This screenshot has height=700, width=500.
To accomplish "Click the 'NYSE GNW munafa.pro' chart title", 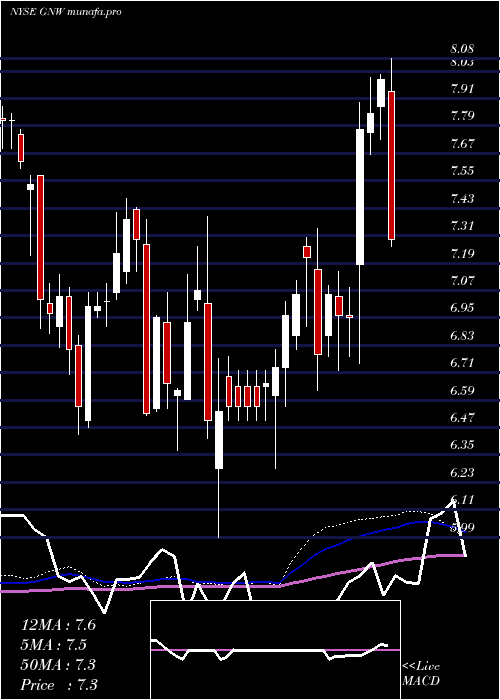I will pos(65,12).
